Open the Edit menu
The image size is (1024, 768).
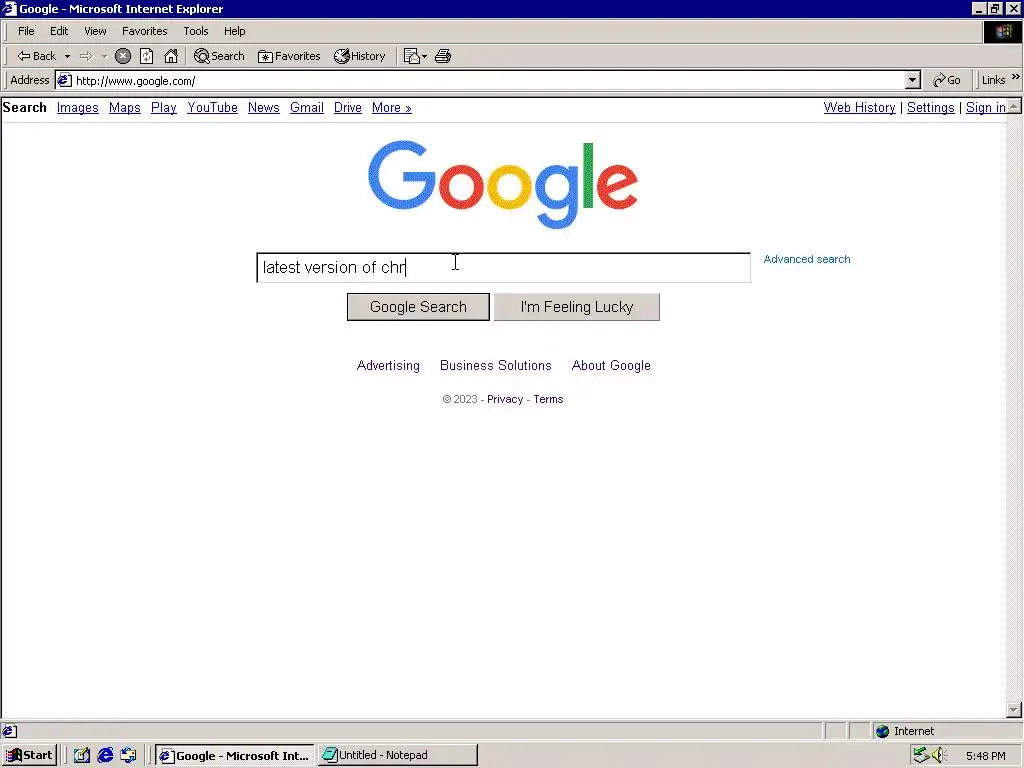point(59,31)
